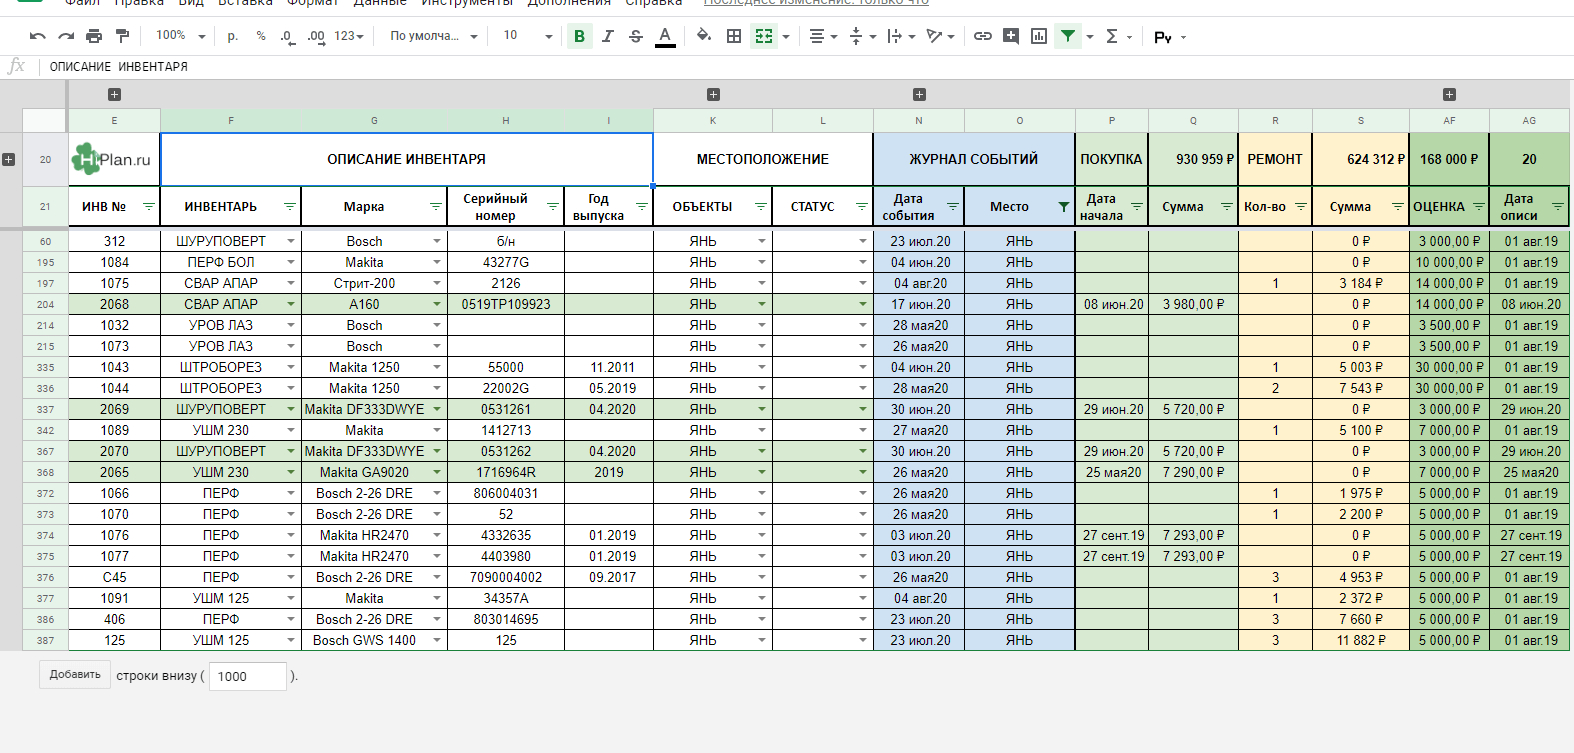Increase decimal places
The height and width of the screenshot is (753, 1574).
click(316, 36)
